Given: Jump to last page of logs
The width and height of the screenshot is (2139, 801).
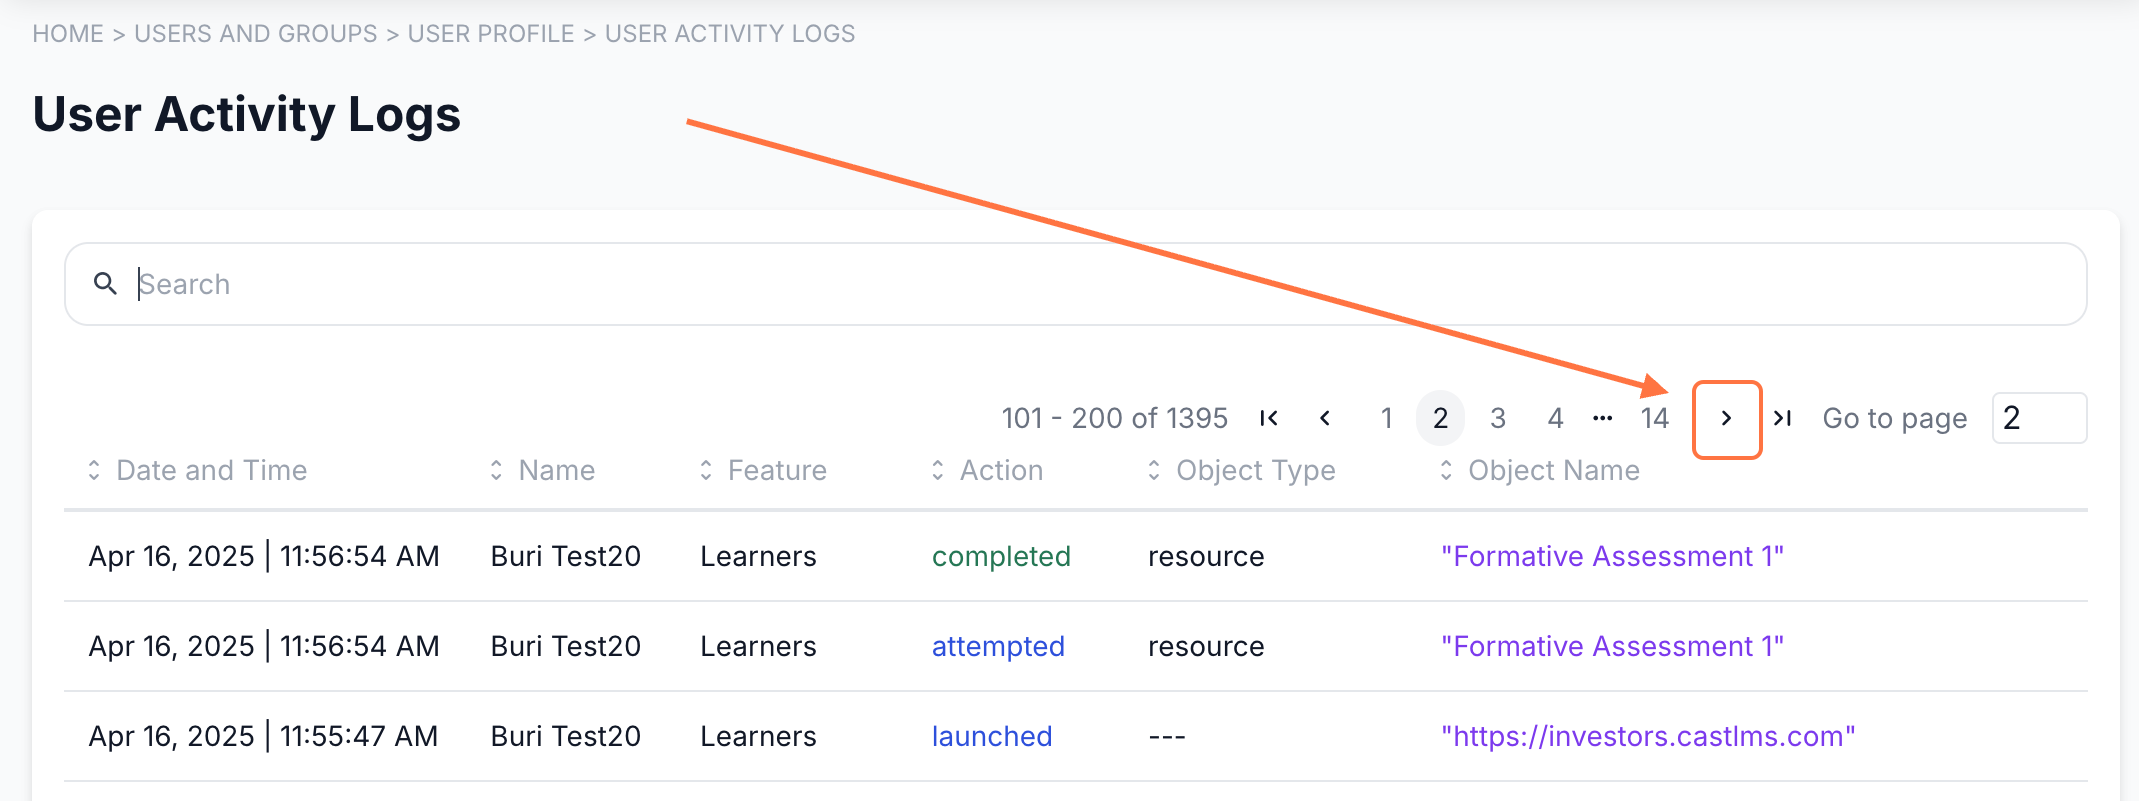Looking at the screenshot, I should tap(1782, 418).
